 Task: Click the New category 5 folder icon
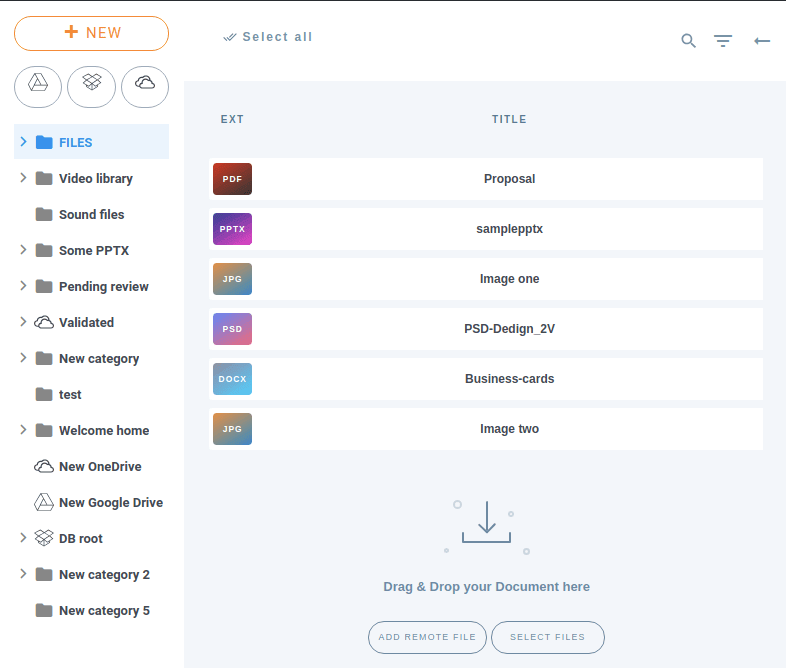pyautogui.click(x=44, y=610)
